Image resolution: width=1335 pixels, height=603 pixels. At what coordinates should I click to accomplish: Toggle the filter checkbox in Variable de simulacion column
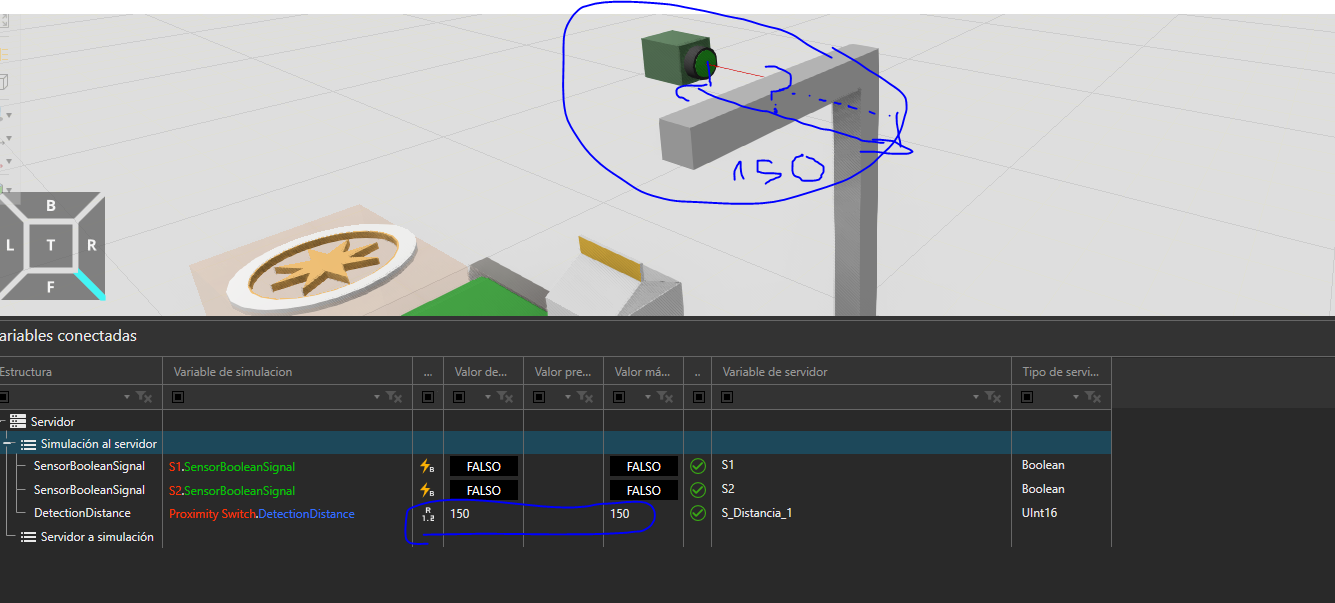[179, 397]
